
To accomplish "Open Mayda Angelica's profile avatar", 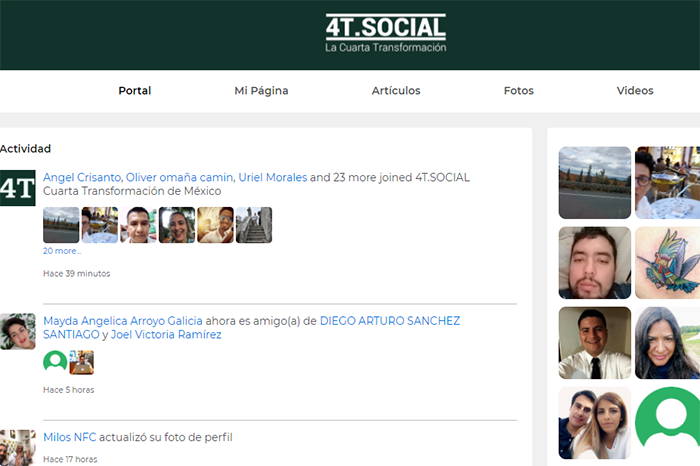I will pos(18,331).
